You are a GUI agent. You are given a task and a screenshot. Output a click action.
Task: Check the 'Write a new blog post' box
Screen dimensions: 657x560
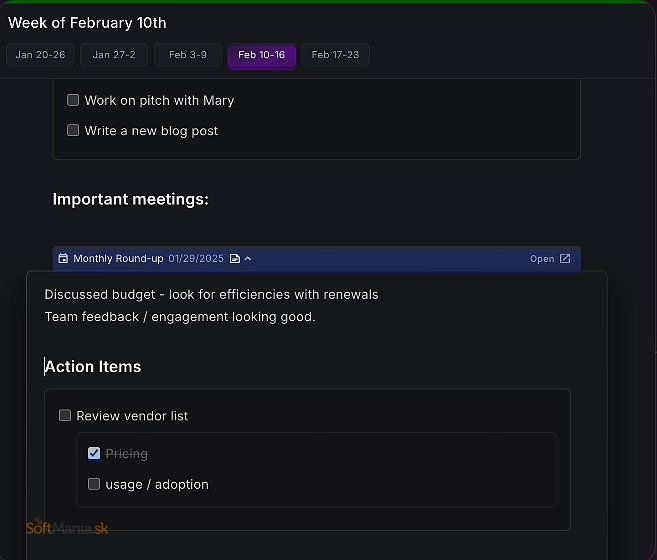(x=73, y=130)
